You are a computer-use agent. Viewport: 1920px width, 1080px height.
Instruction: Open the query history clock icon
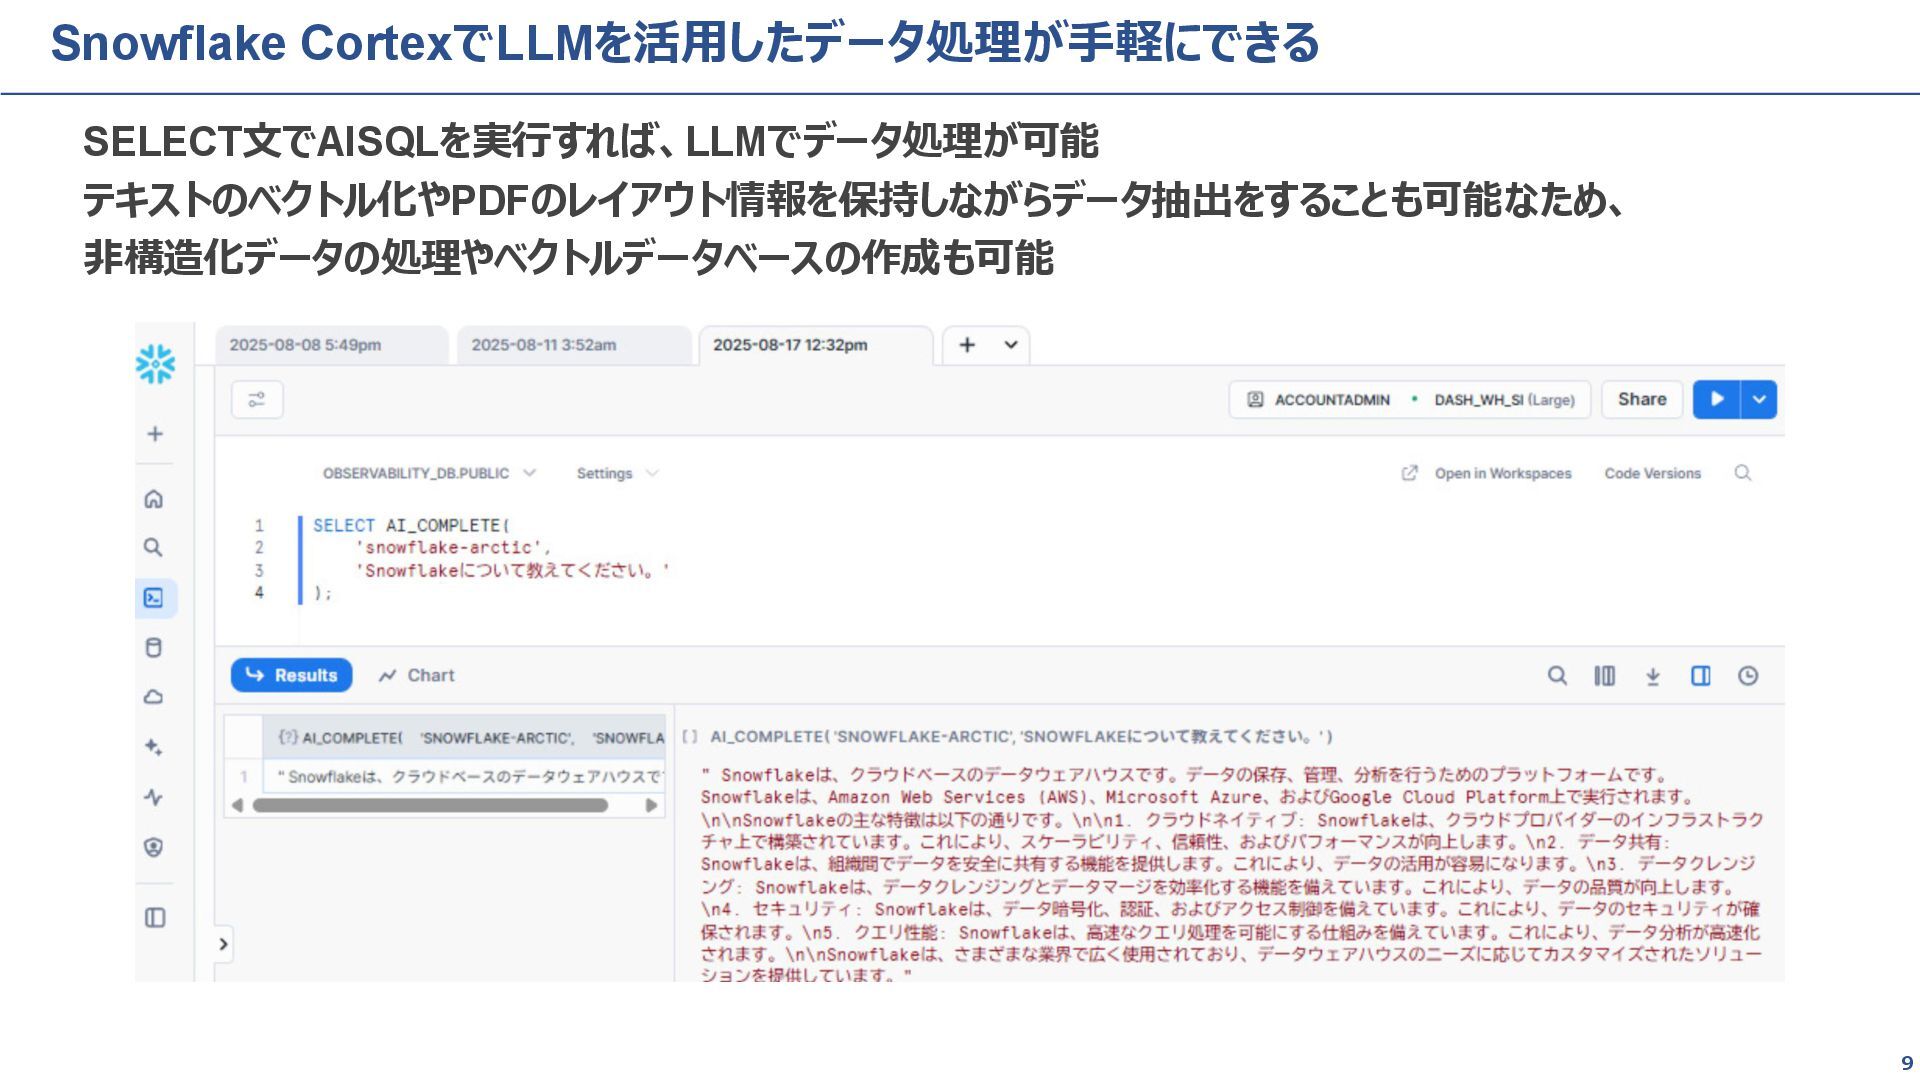tap(1748, 676)
